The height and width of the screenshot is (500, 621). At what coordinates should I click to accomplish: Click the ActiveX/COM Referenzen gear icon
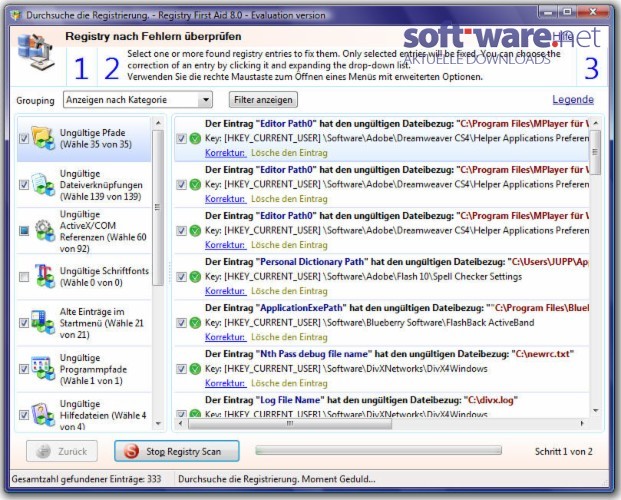click(44, 231)
